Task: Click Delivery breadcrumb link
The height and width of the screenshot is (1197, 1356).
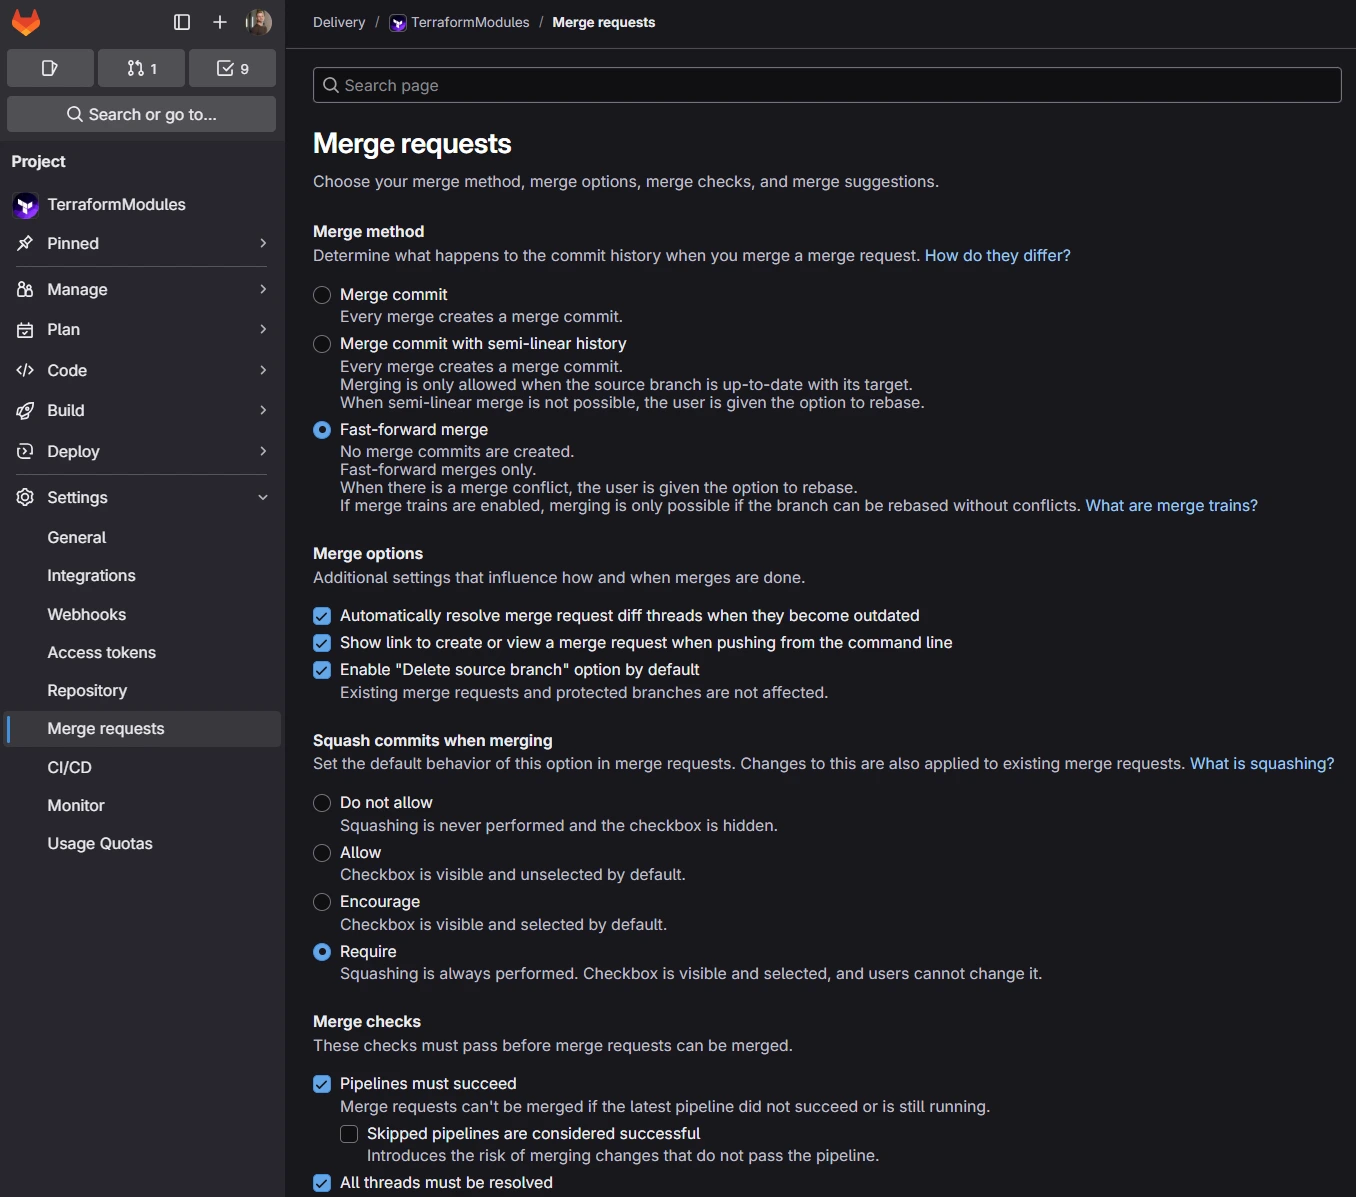Action: (x=339, y=22)
